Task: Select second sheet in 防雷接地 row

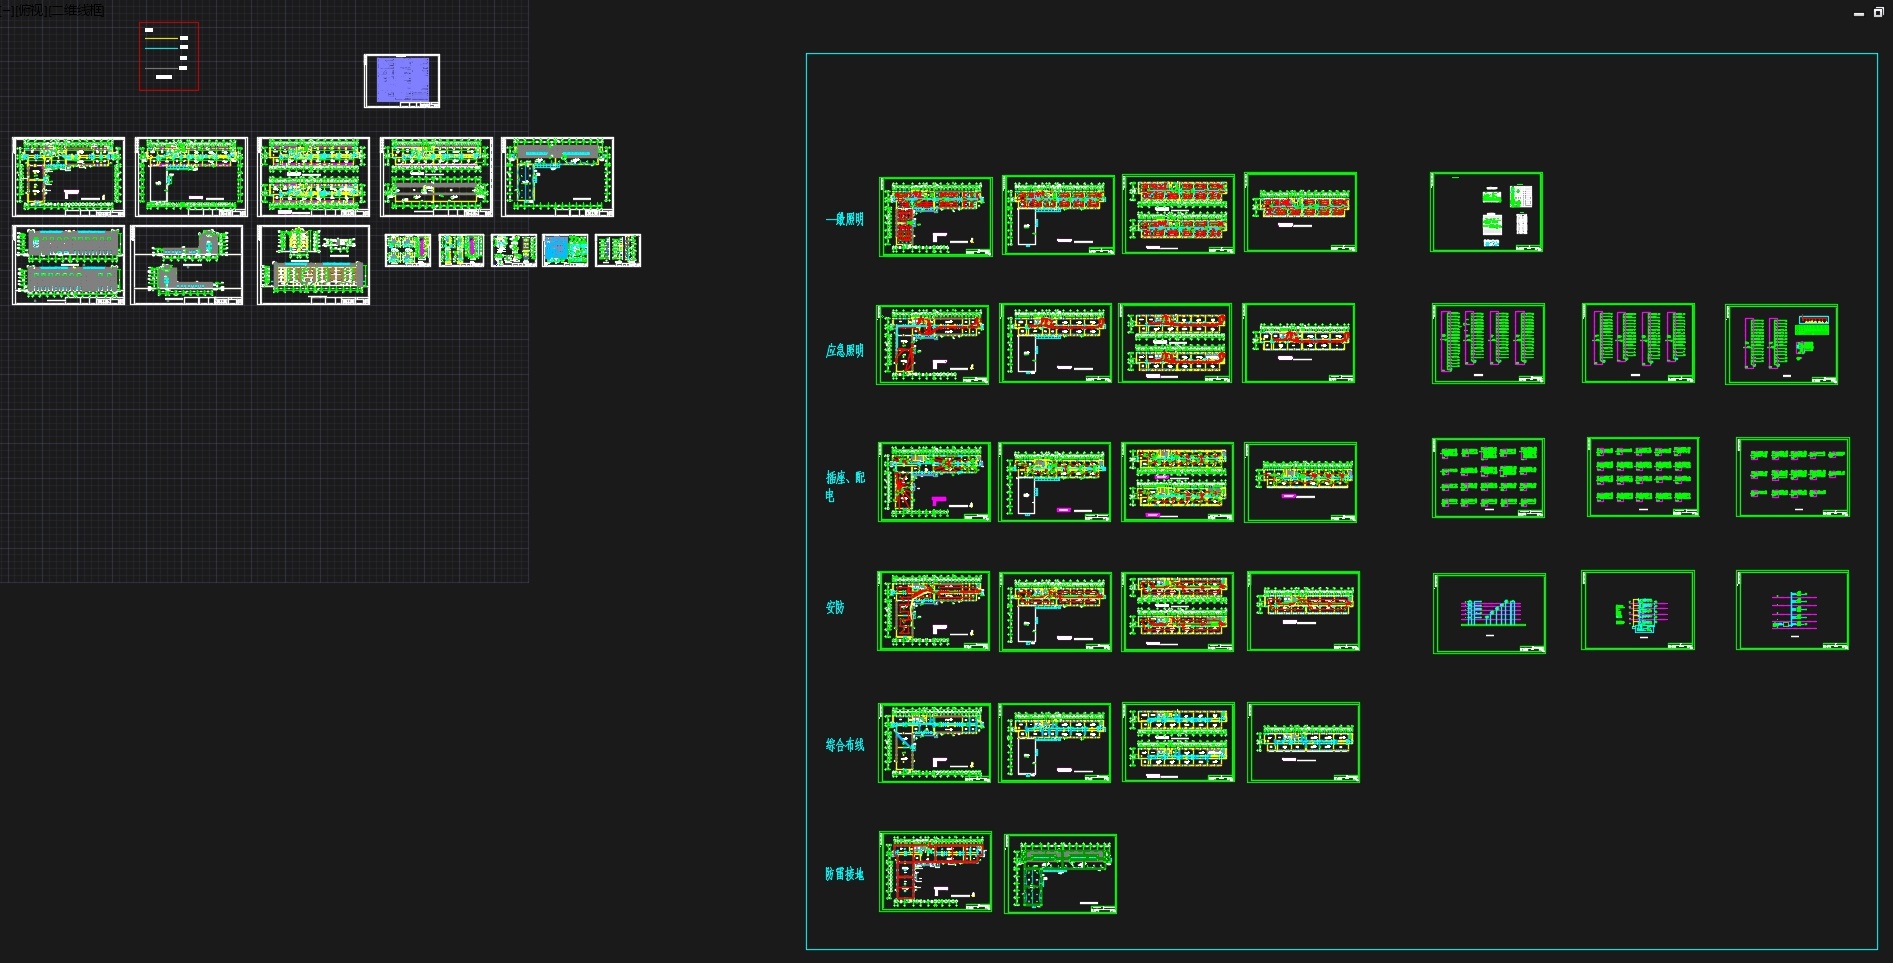Action: pyautogui.click(x=1061, y=874)
